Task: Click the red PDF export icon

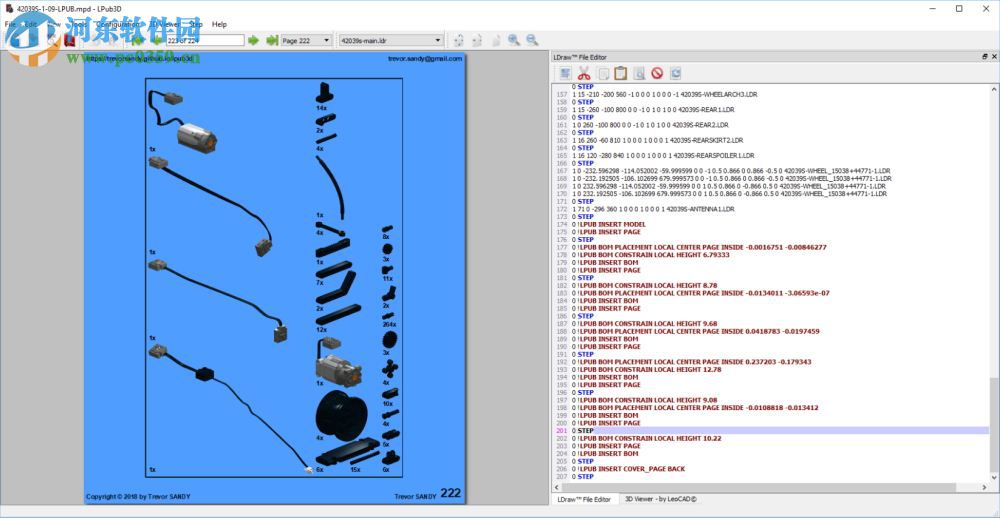Action: [x=70, y=40]
